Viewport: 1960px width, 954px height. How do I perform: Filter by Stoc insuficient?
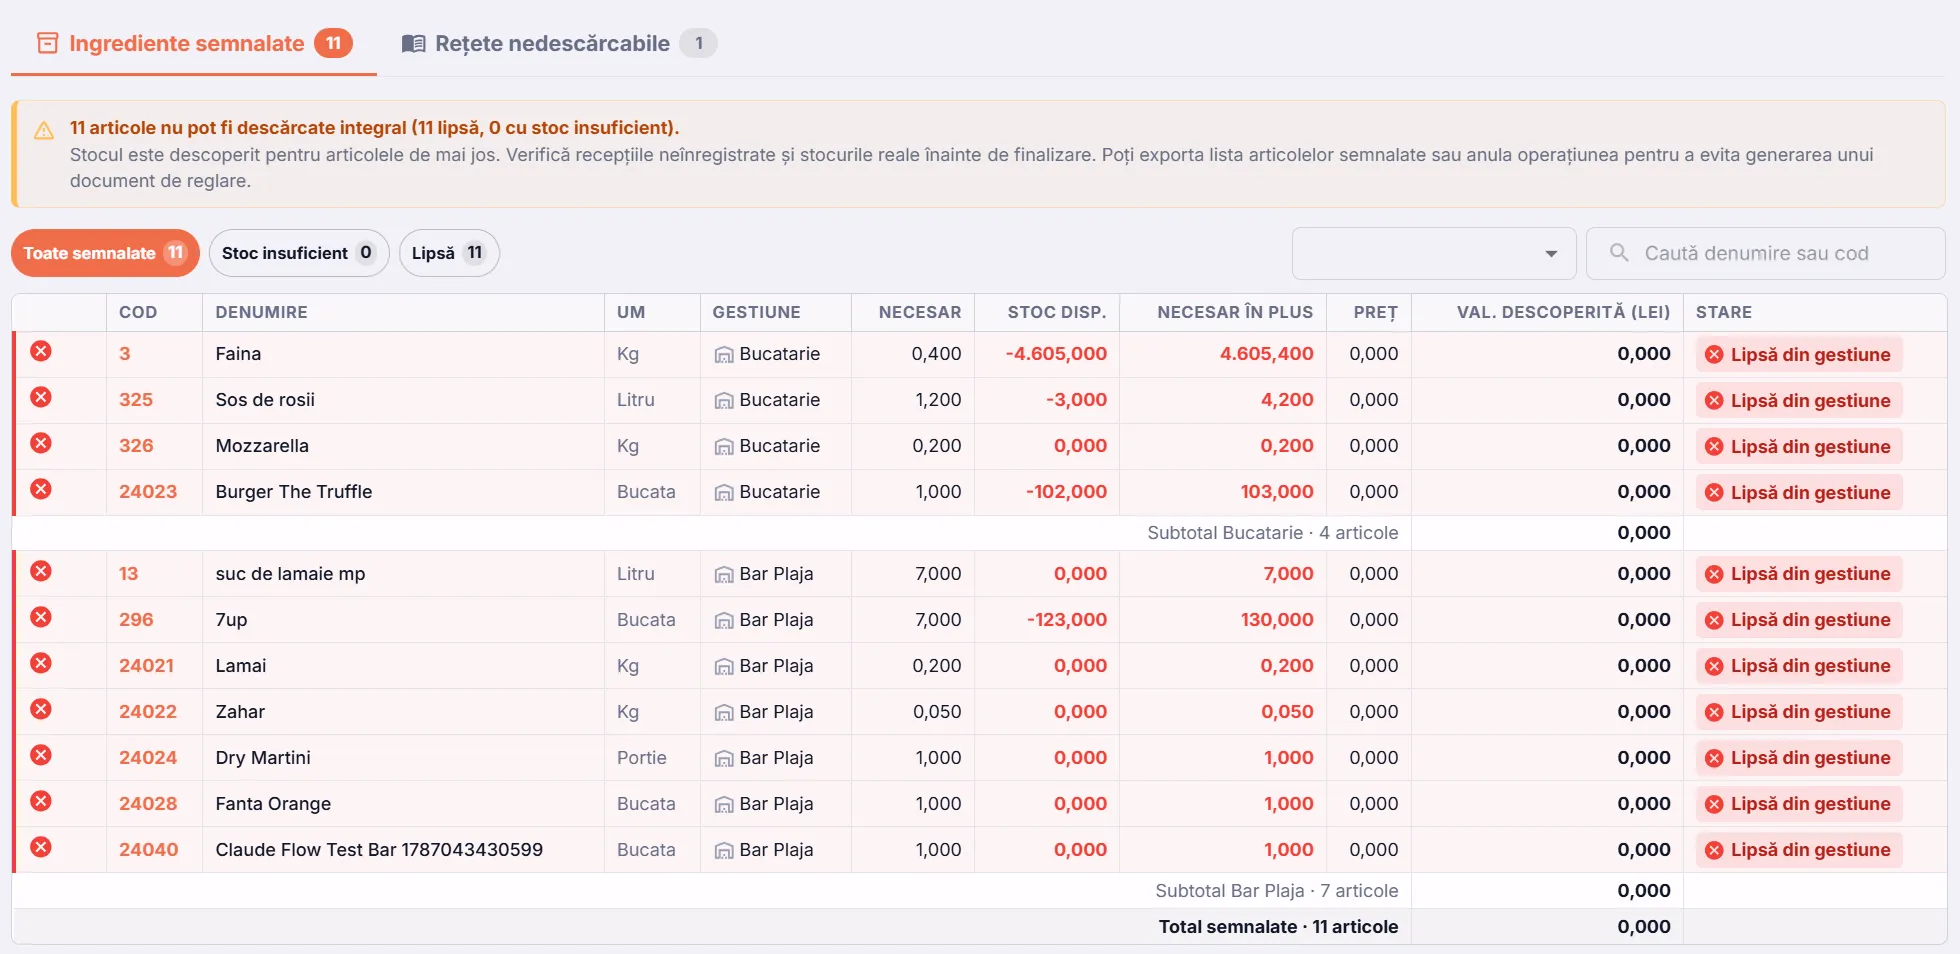click(x=298, y=253)
